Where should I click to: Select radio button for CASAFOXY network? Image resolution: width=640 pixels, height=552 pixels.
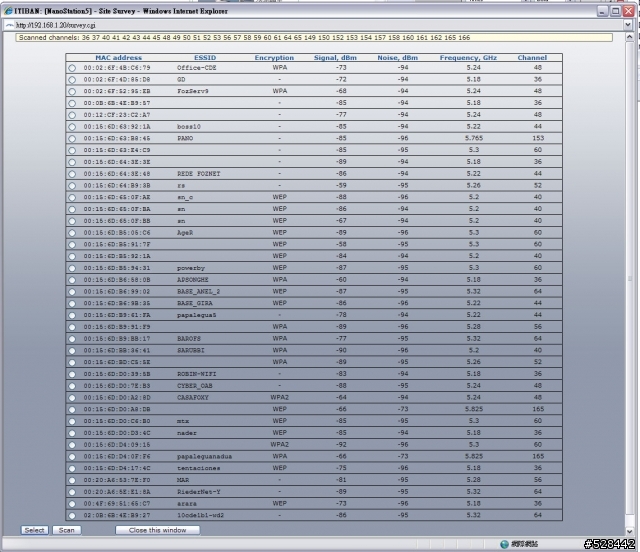[x=72, y=398]
